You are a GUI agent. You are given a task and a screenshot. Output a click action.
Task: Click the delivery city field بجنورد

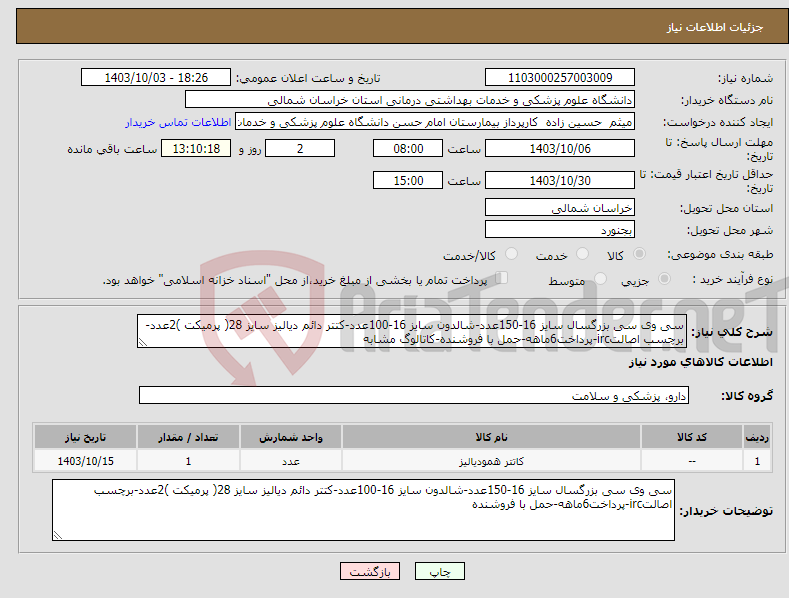click(x=560, y=230)
